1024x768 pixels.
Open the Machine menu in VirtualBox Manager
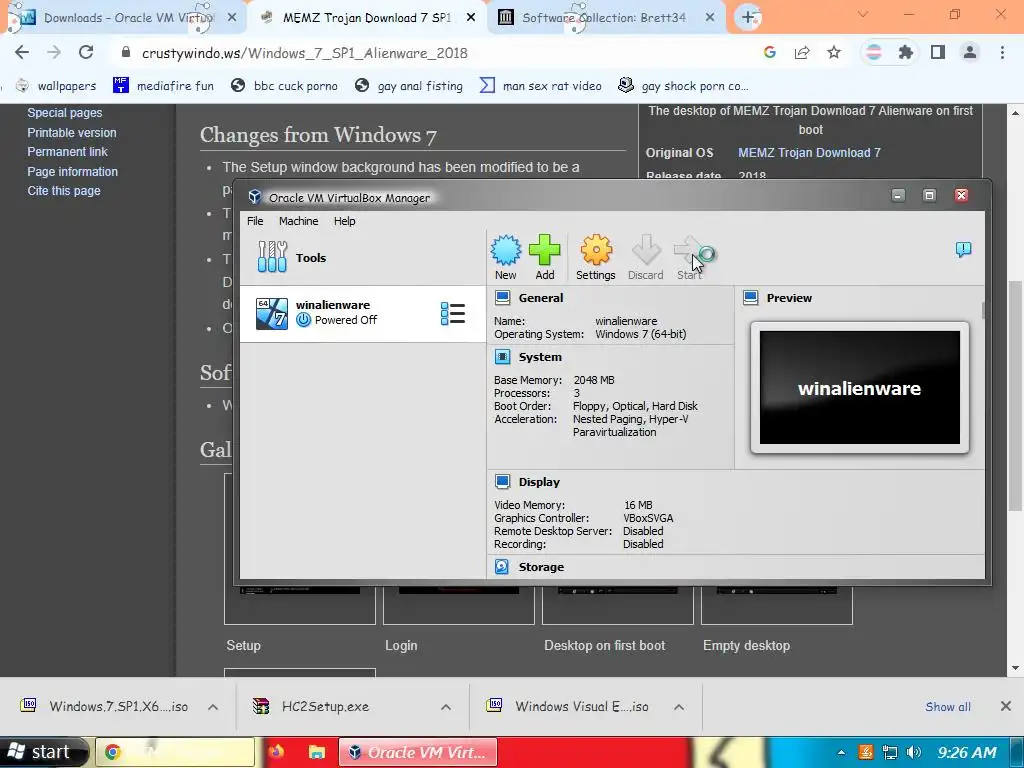point(298,221)
